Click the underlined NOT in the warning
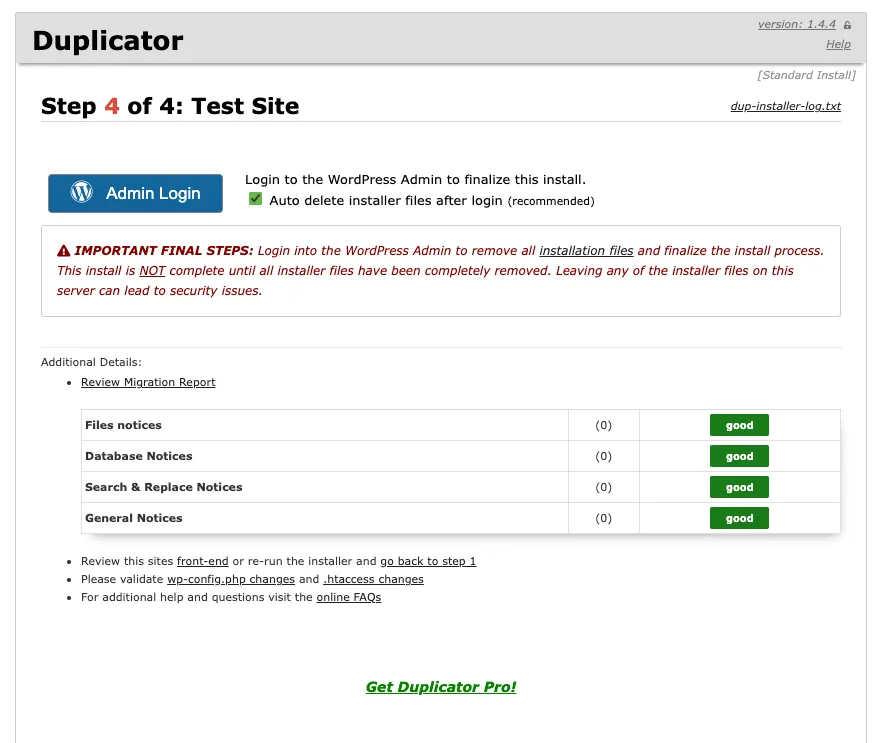 152,271
